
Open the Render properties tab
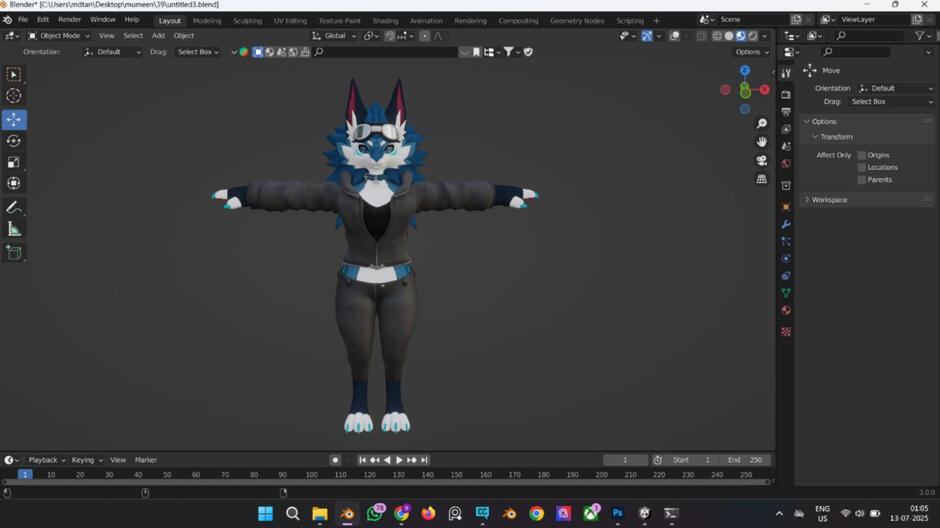[786, 95]
